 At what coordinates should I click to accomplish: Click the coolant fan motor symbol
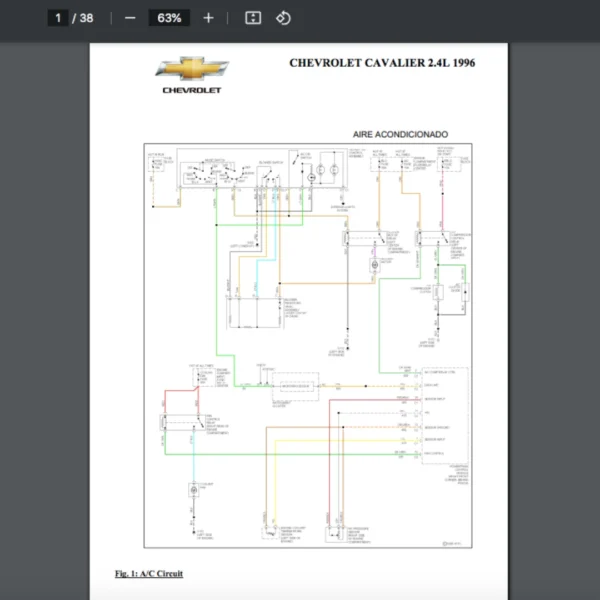(193, 489)
